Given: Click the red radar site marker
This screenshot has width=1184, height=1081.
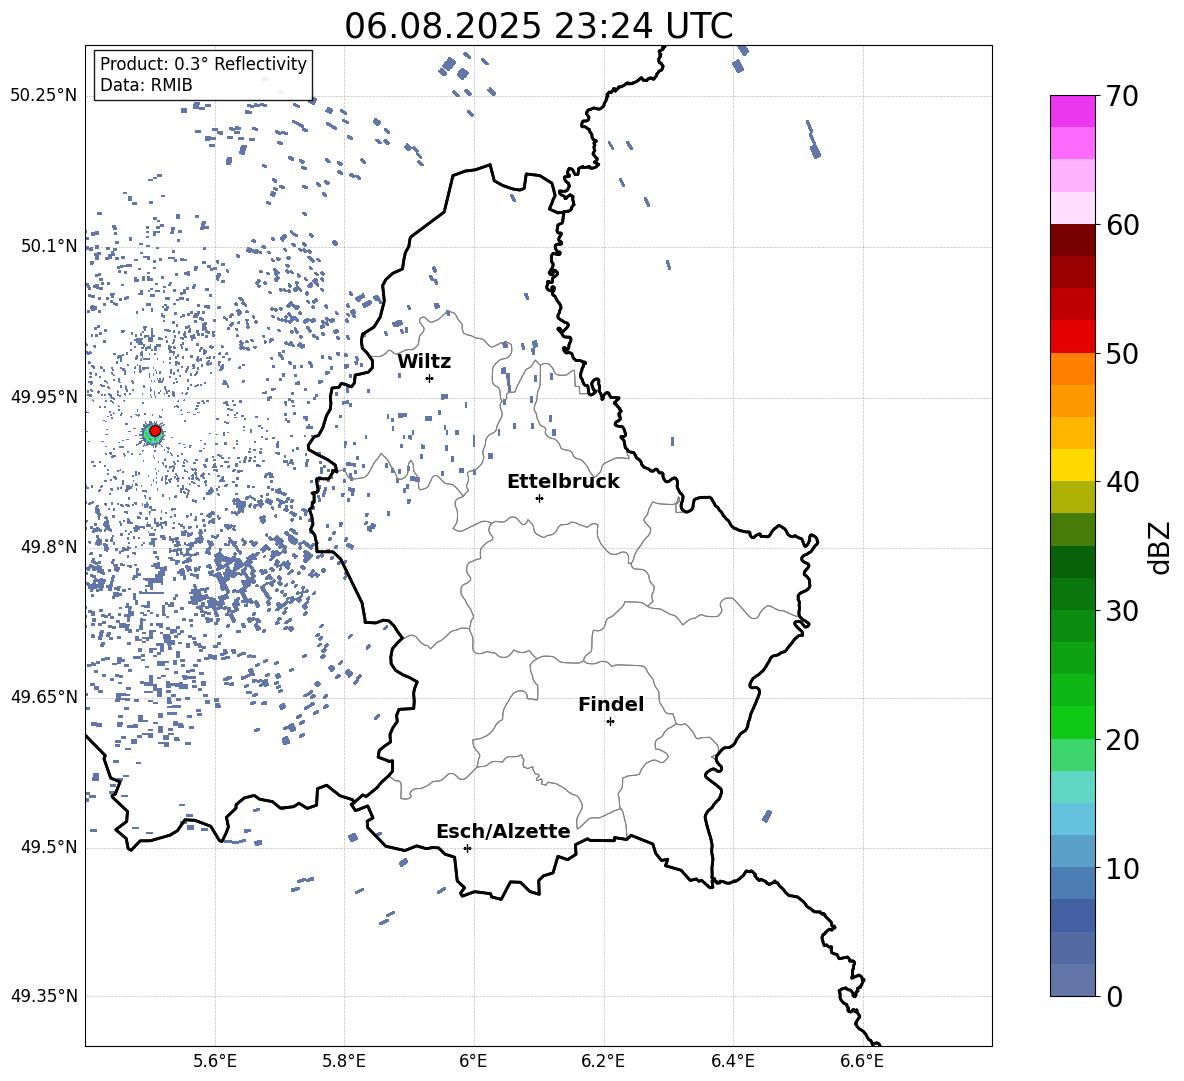Looking at the screenshot, I should point(155,431).
